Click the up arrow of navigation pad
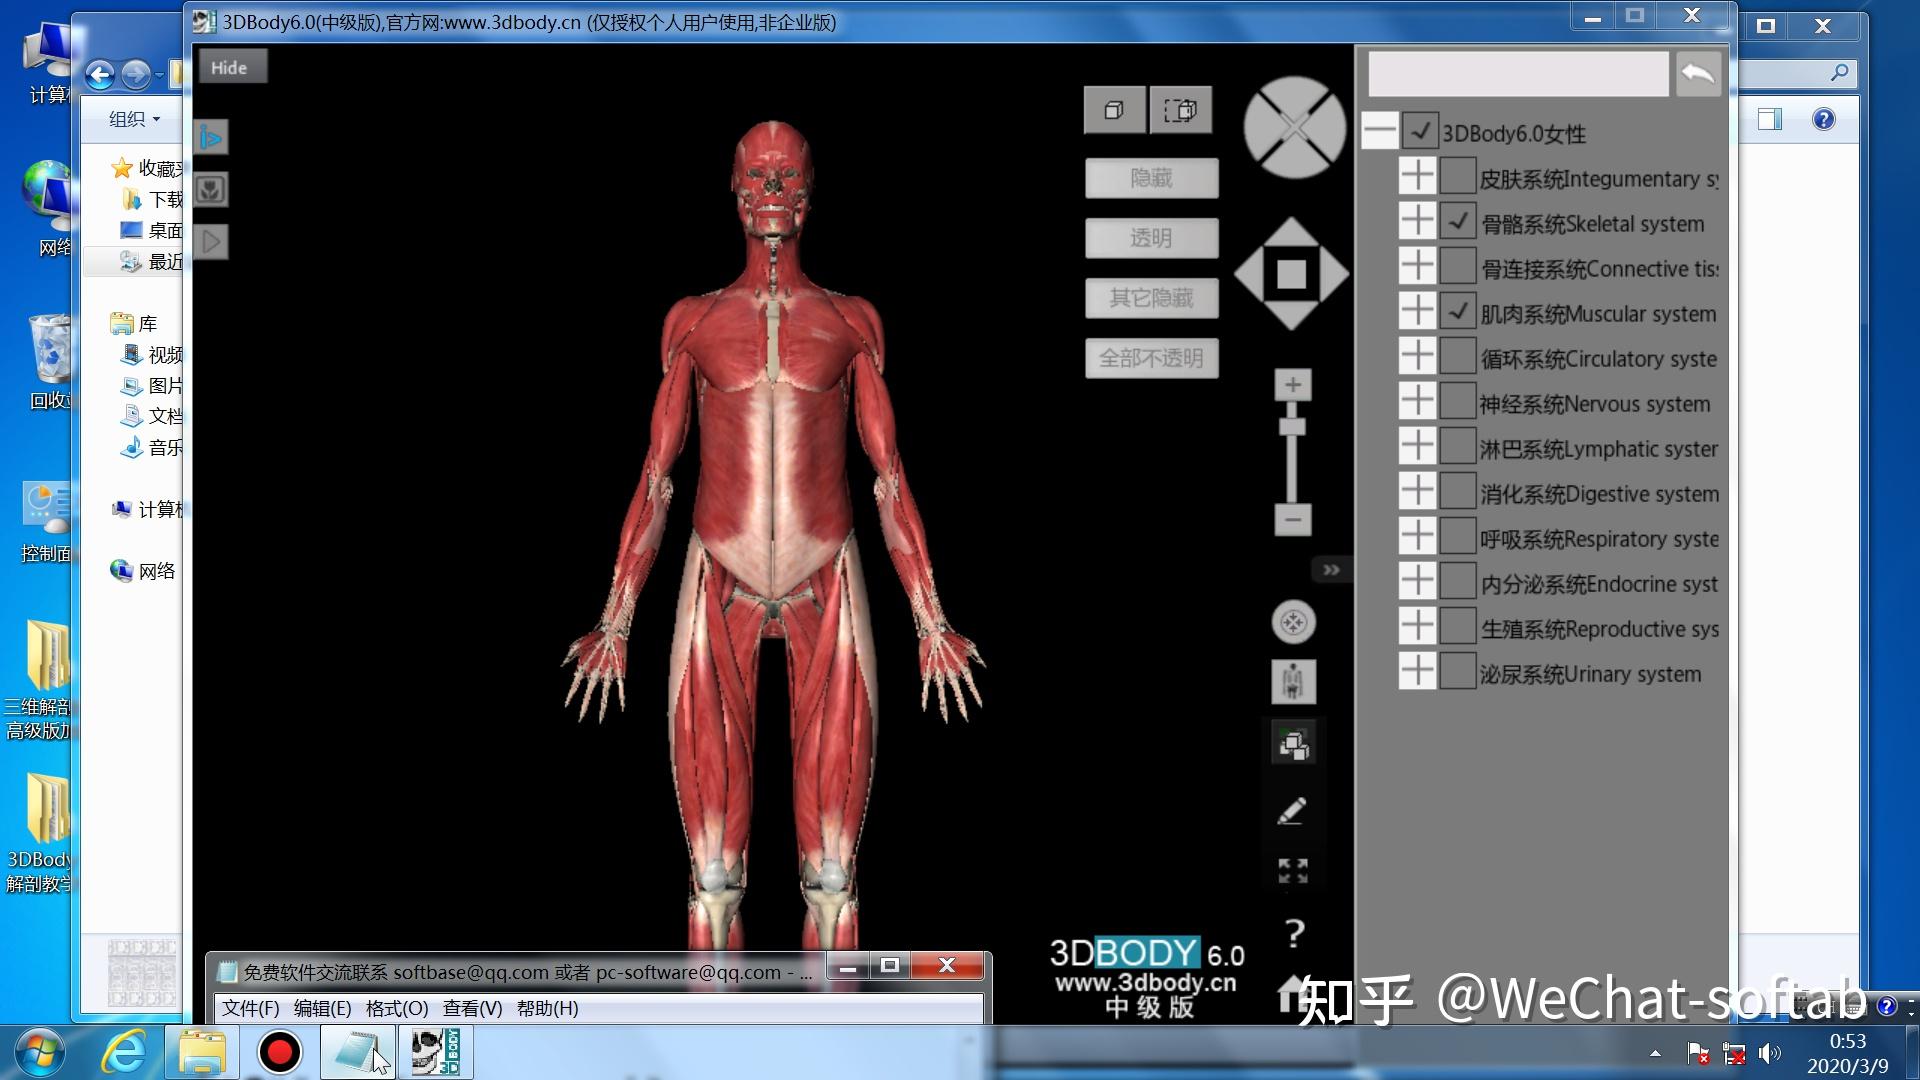Screen dimensions: 1920x1080 coord(1292,230)
